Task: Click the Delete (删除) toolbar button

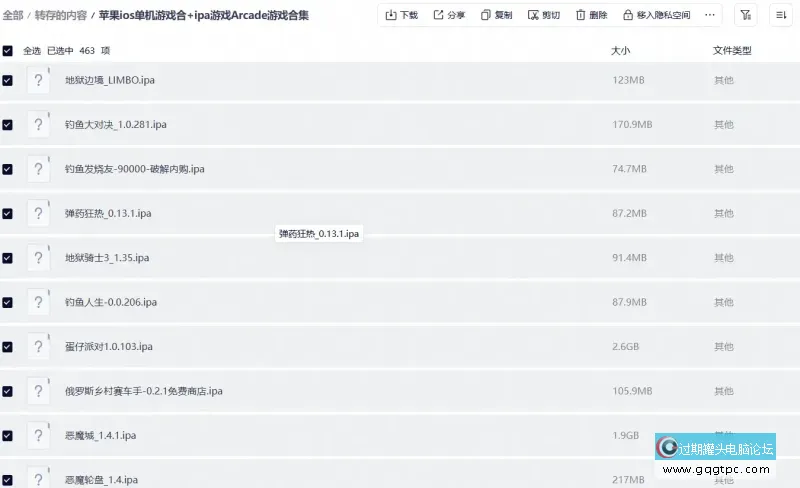Action: pos(591,15)
